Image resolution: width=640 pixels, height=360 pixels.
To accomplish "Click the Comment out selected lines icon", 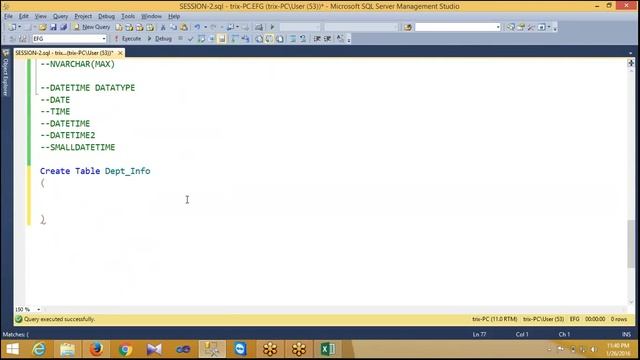I will [x=293, y=39].
